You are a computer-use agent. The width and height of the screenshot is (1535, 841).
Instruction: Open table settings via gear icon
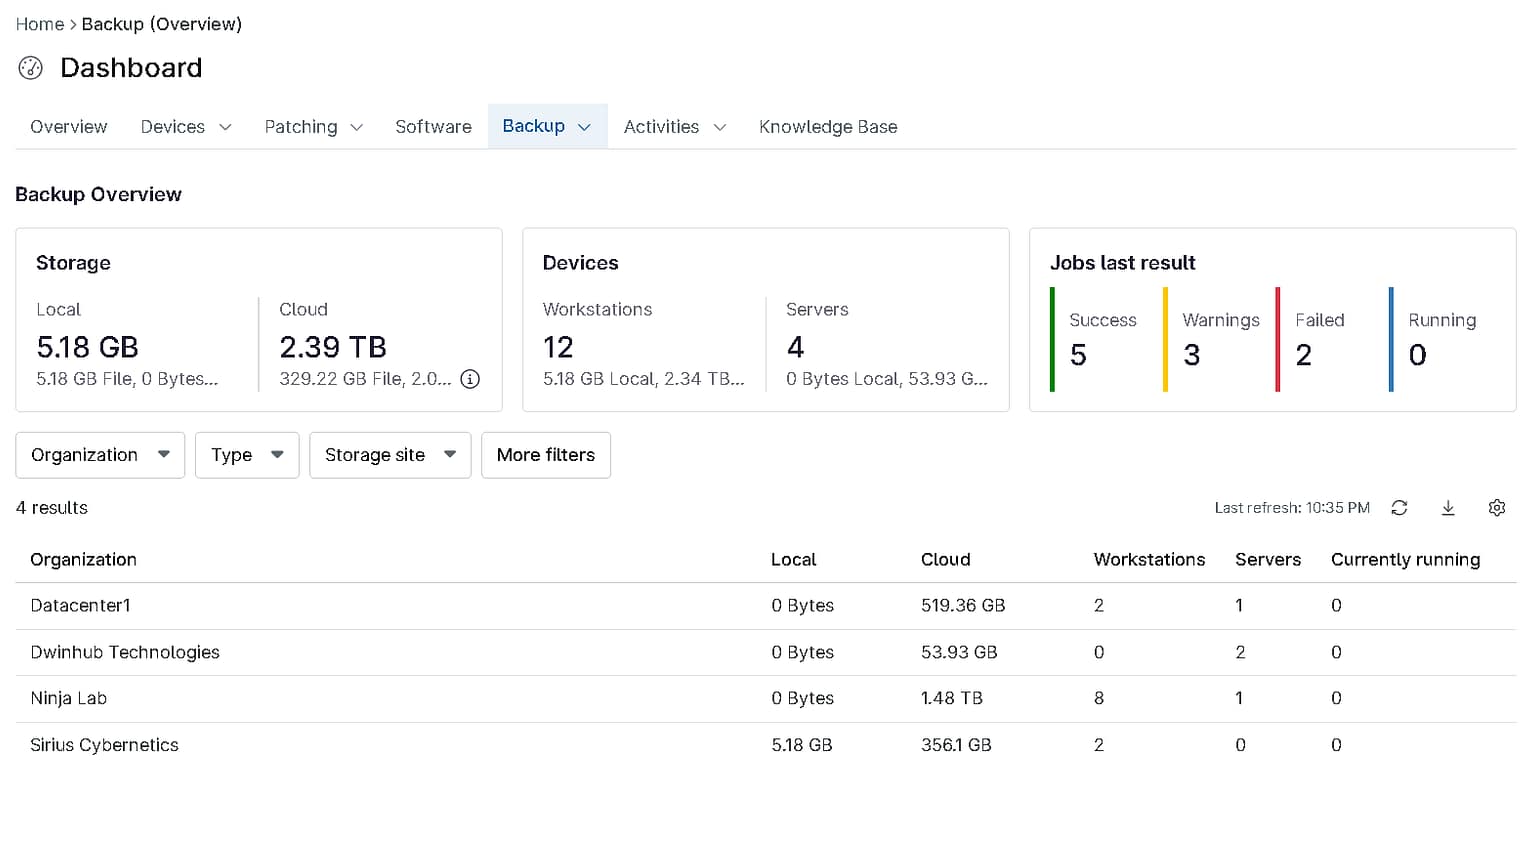[x=1497, y=508]
